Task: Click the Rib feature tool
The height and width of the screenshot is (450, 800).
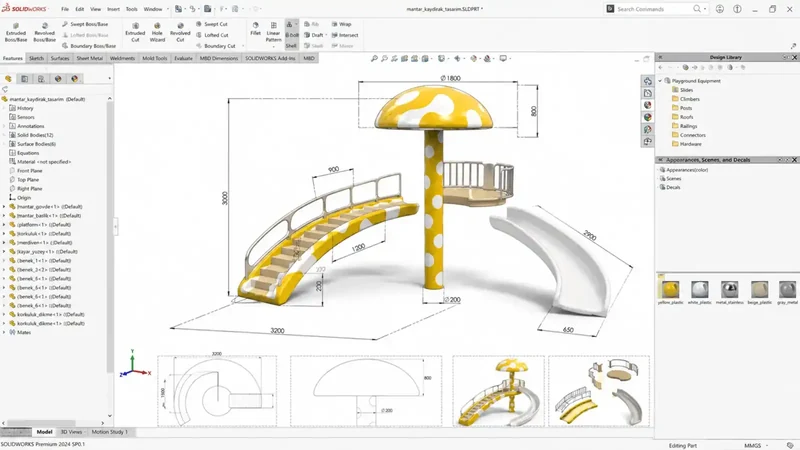Action: [311, 24]
